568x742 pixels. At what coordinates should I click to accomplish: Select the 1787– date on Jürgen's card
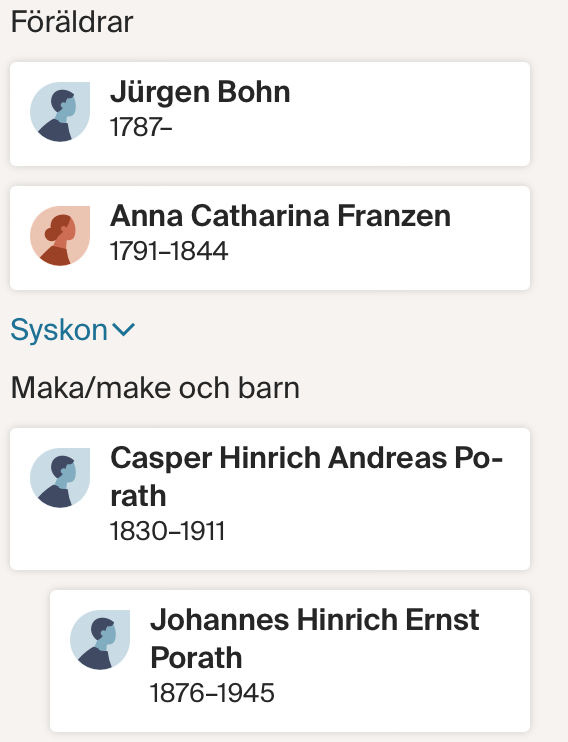pyautogui.click(x=141, y=127)
